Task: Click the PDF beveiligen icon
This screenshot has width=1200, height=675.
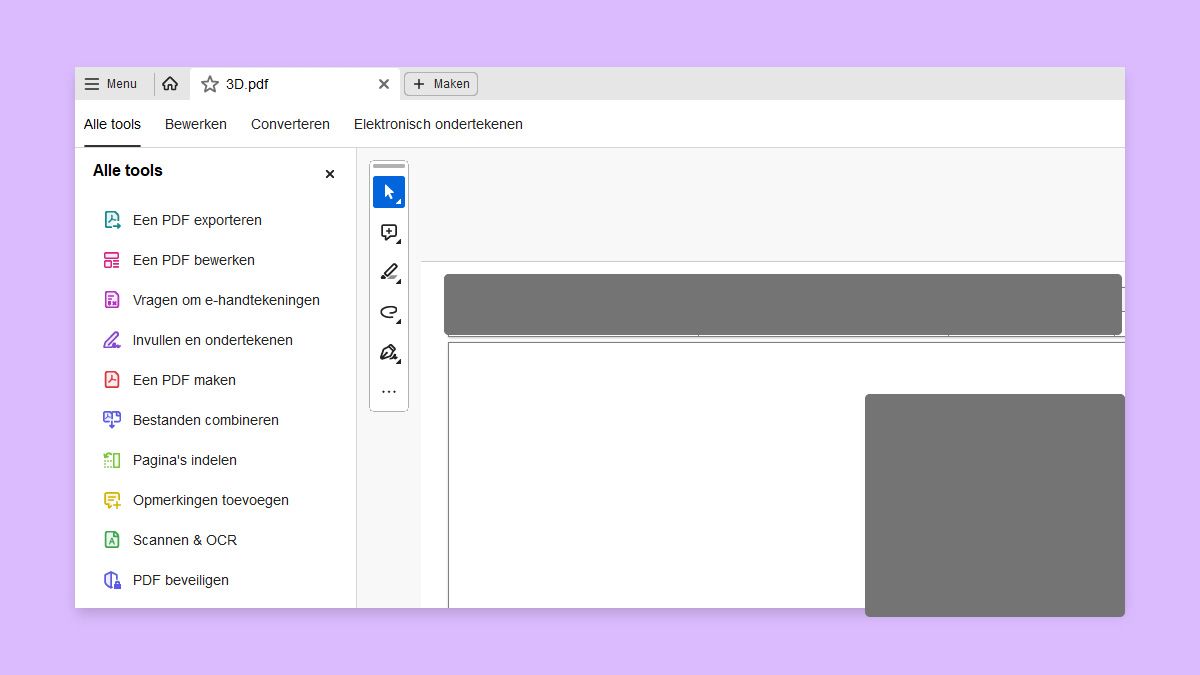Action: point(112,580)
